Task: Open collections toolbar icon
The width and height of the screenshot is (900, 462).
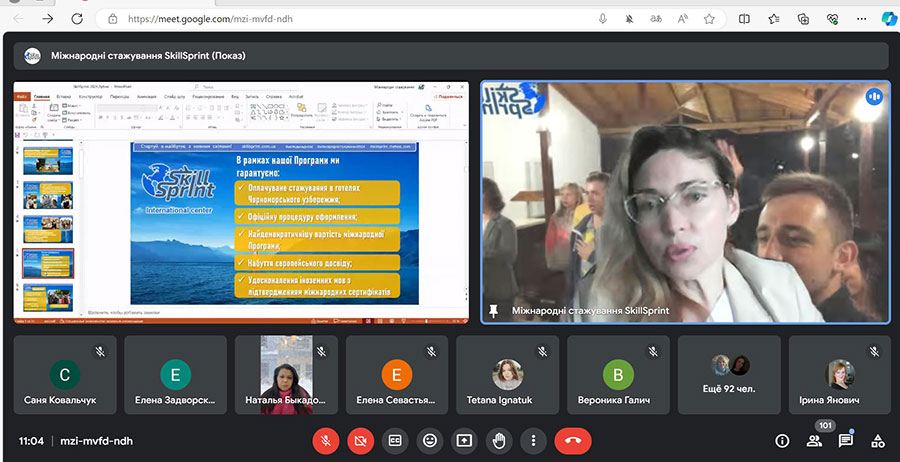Action: tap(804, 18)
